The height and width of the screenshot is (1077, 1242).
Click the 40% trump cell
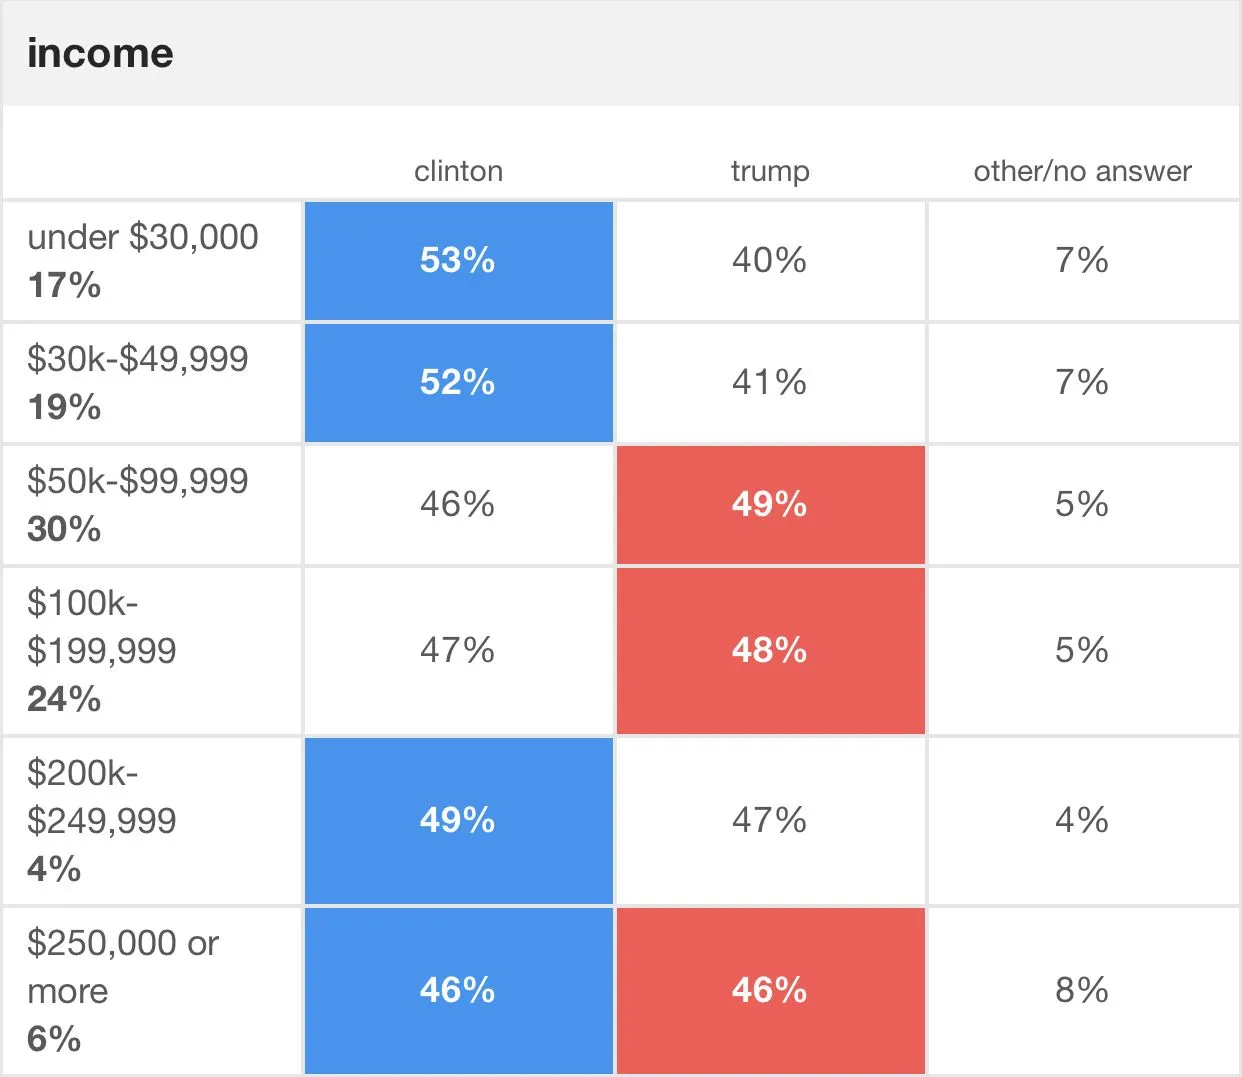[770, 261]
